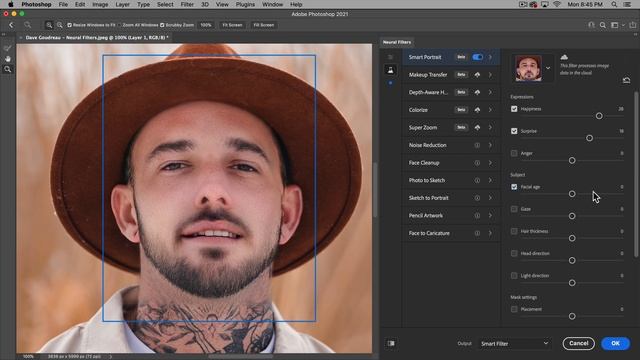Expand the Face Cleanup chevron

tap(490, 163)
